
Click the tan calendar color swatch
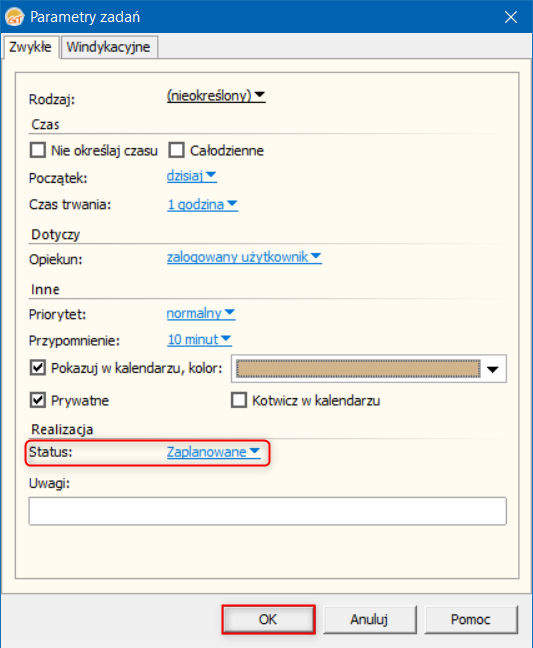click(358, 368)
